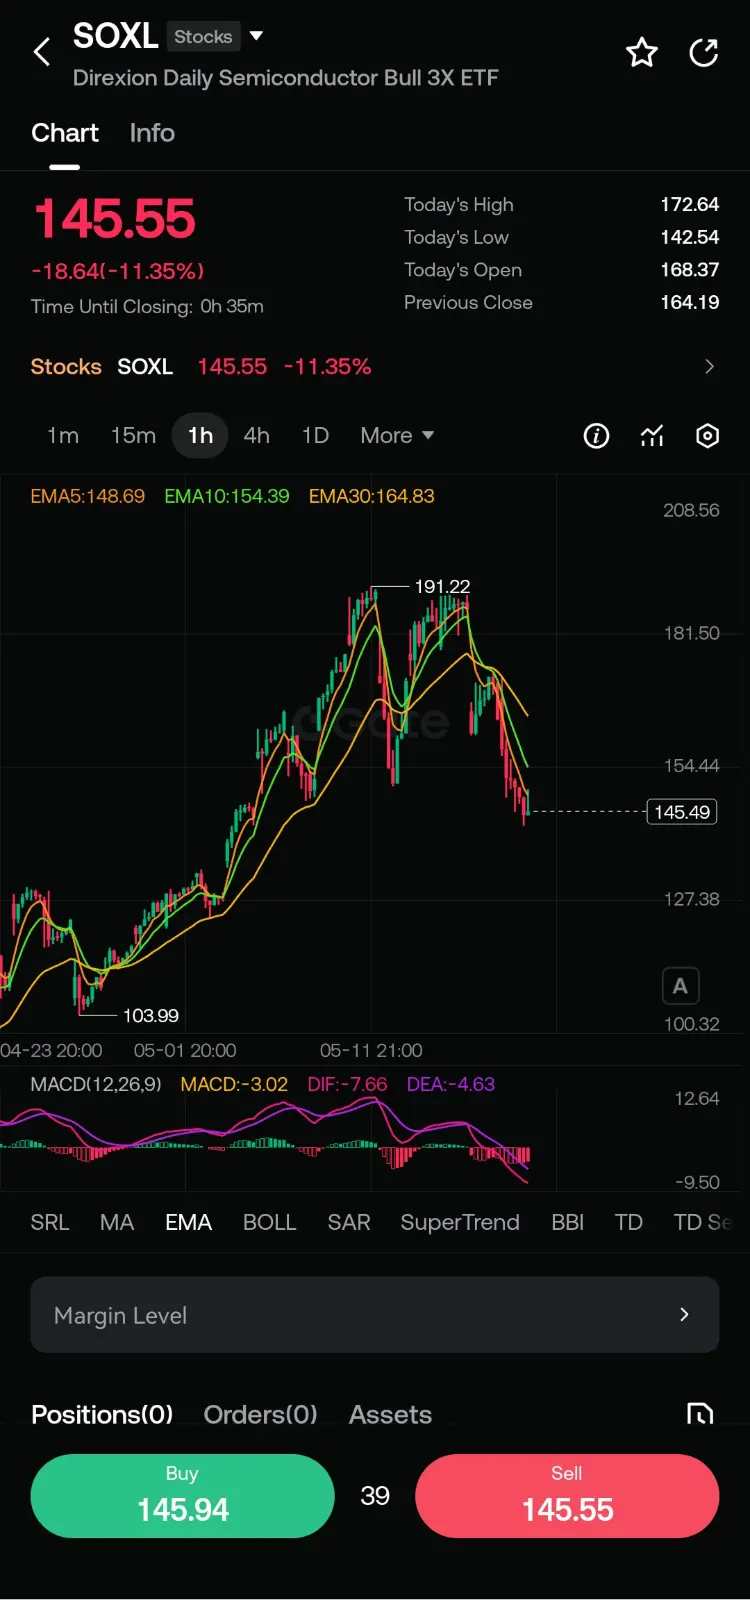Screen dimensions: 750x1600
Task: Tap the current price label 145.49 on chart
Action: 682,812
